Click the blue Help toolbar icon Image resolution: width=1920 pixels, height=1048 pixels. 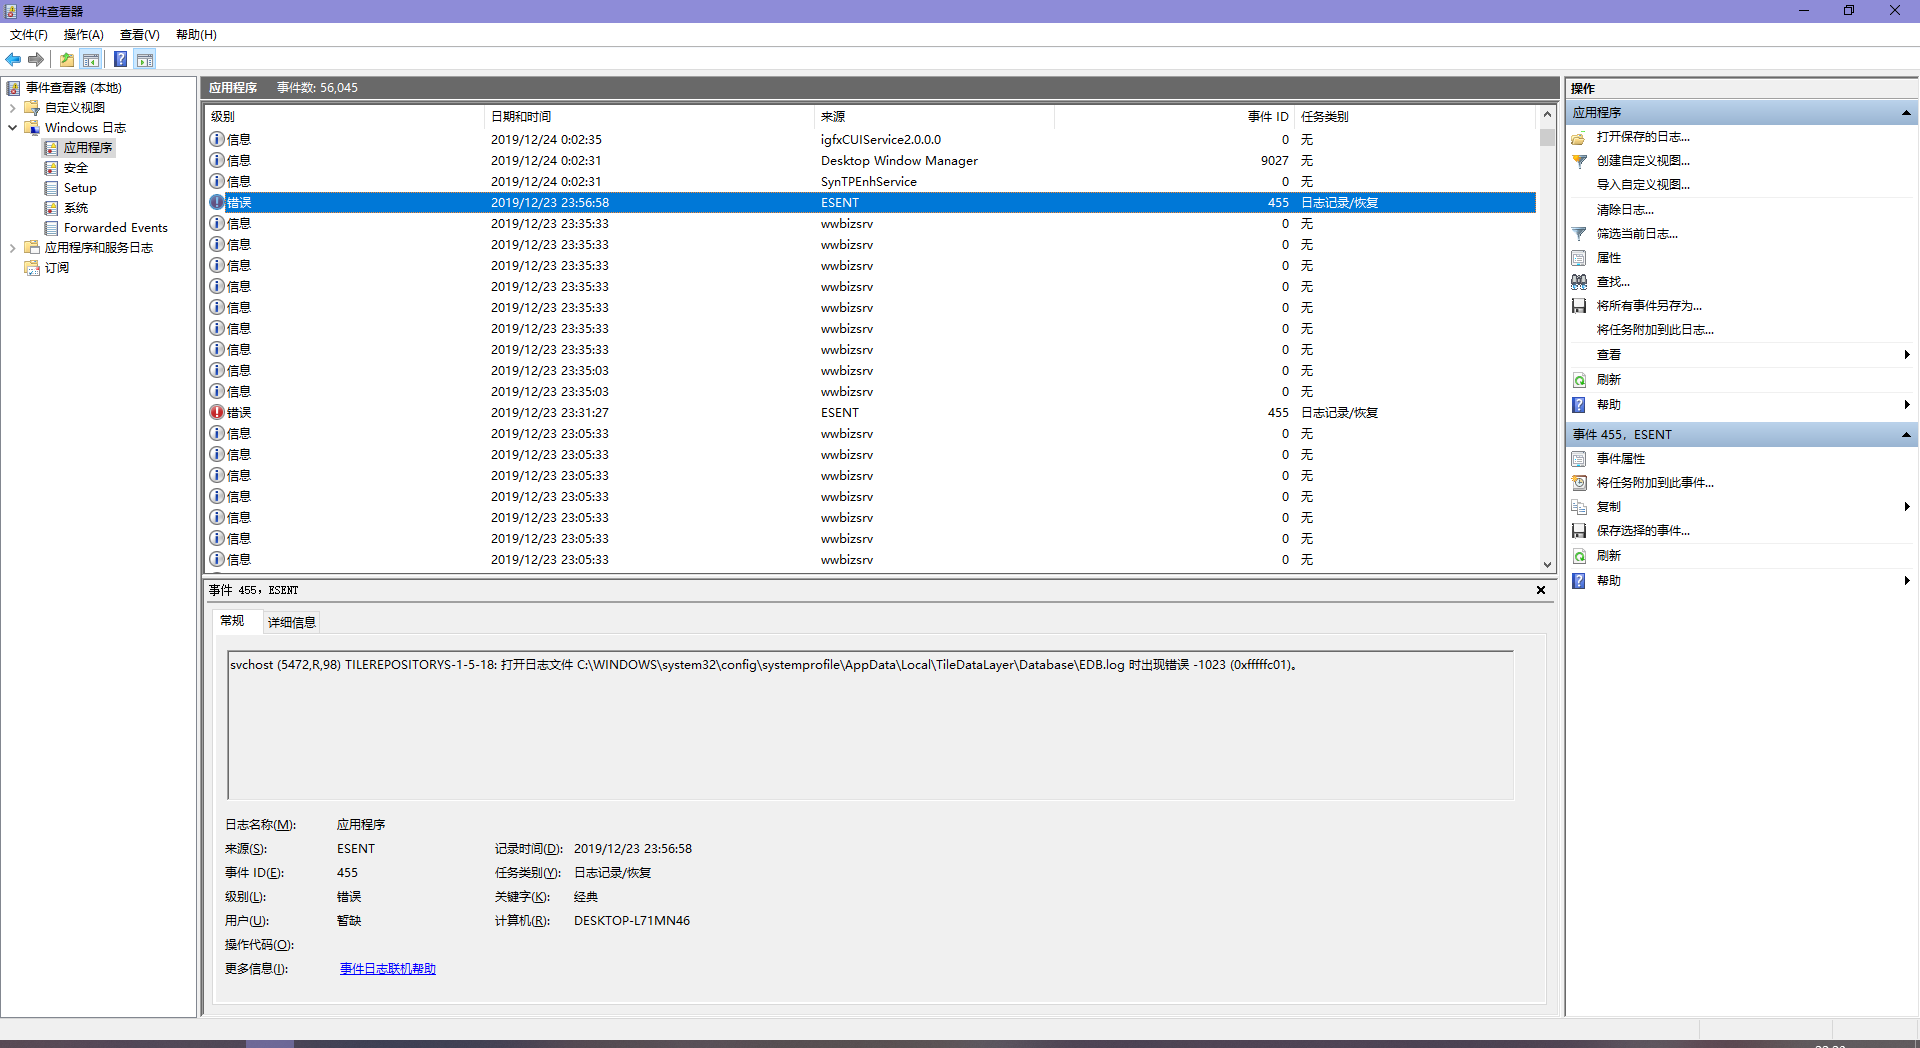[120, 60]
